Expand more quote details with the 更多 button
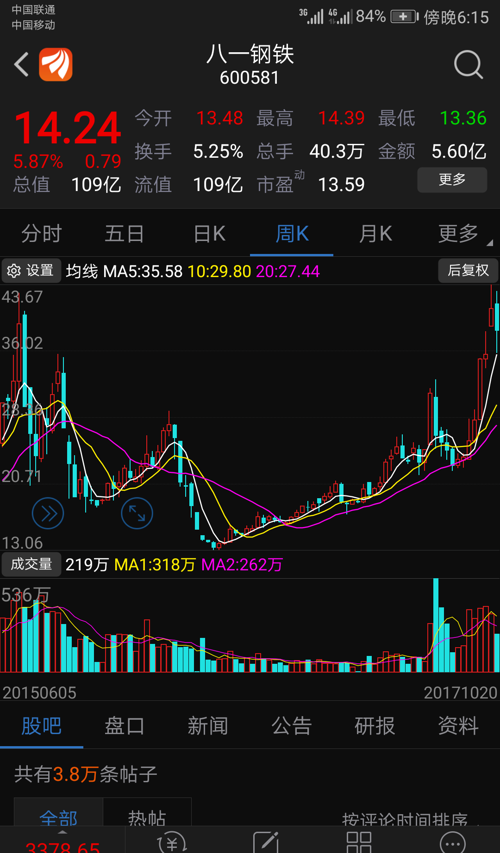Viewport: 500px width, 853px height. pyautogui.click(x=452, y=180)
